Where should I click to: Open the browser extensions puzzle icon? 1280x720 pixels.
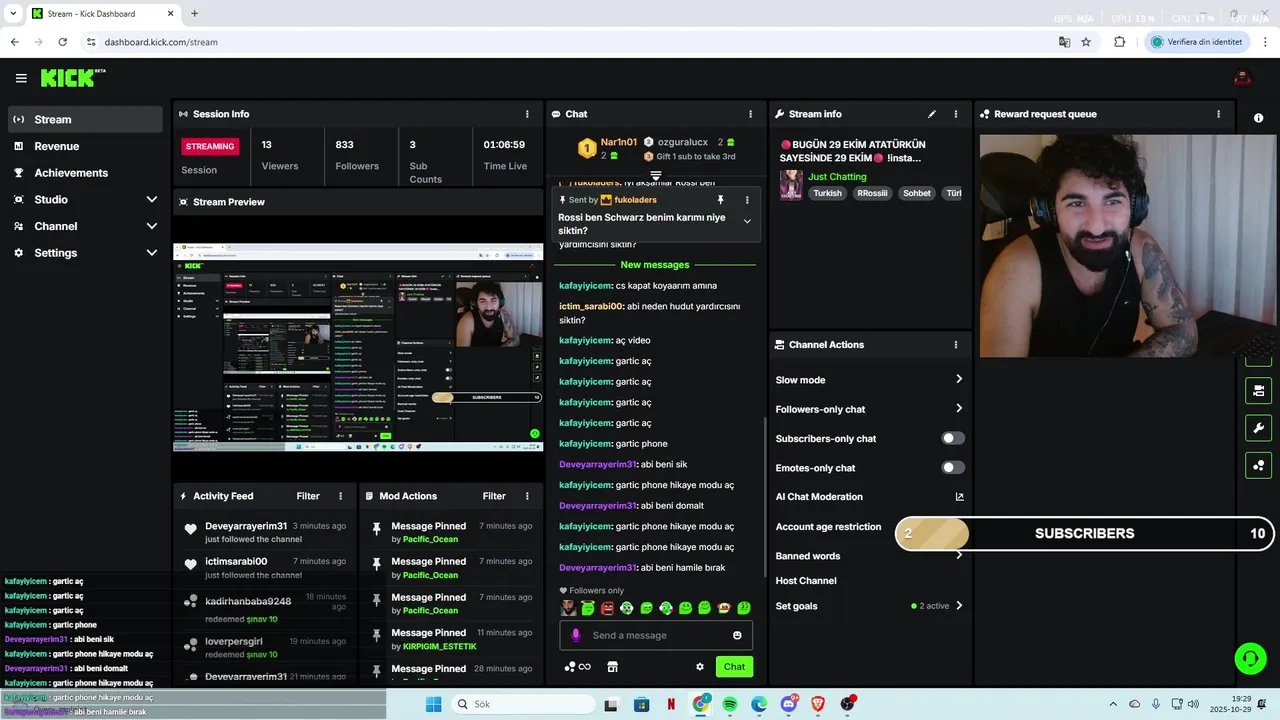pyautogui.click(x=1119, y=42)
